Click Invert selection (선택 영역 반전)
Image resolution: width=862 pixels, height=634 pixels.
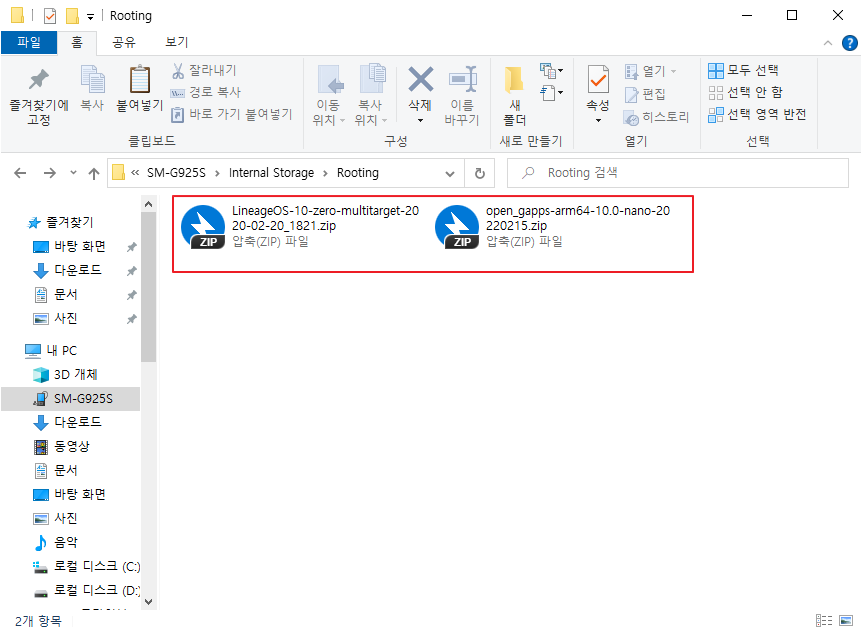pyautogui.click(x=757, y=114)
